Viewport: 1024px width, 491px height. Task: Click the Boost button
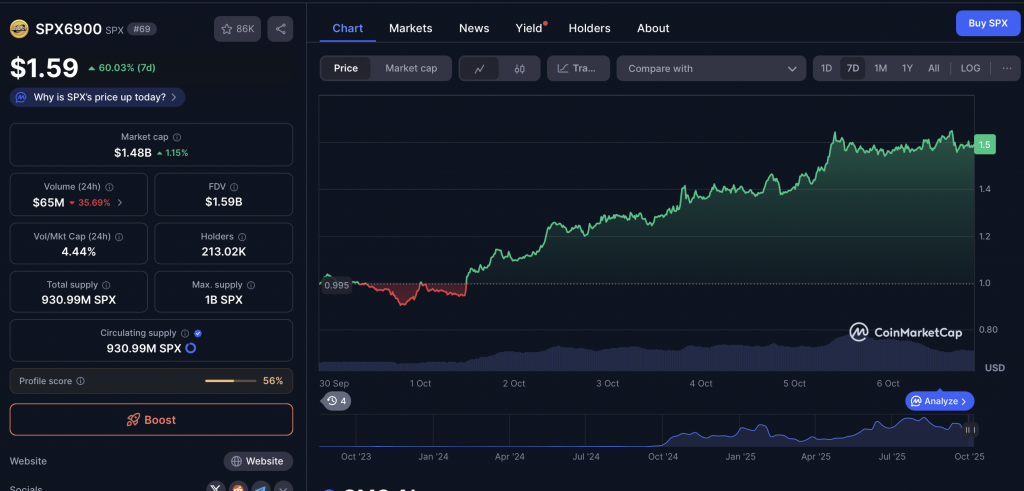(x=151, y=420)
